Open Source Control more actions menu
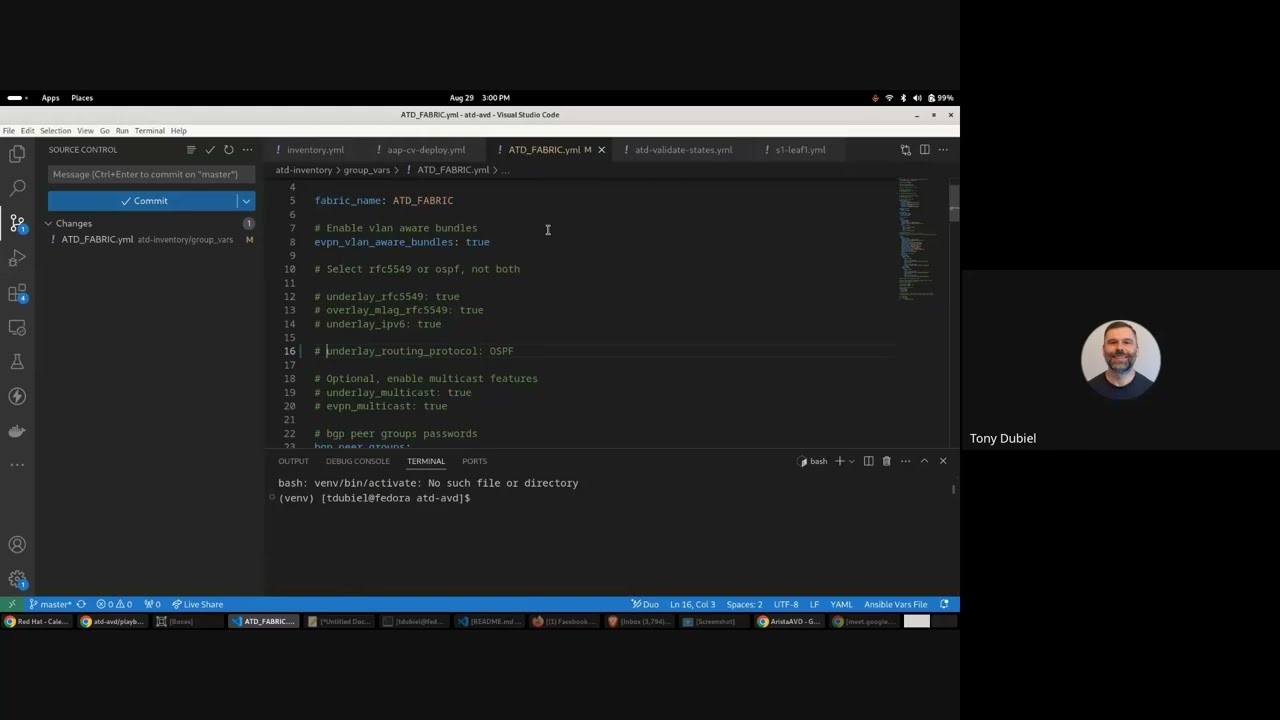1280x720 pixels. click(247, 150)
